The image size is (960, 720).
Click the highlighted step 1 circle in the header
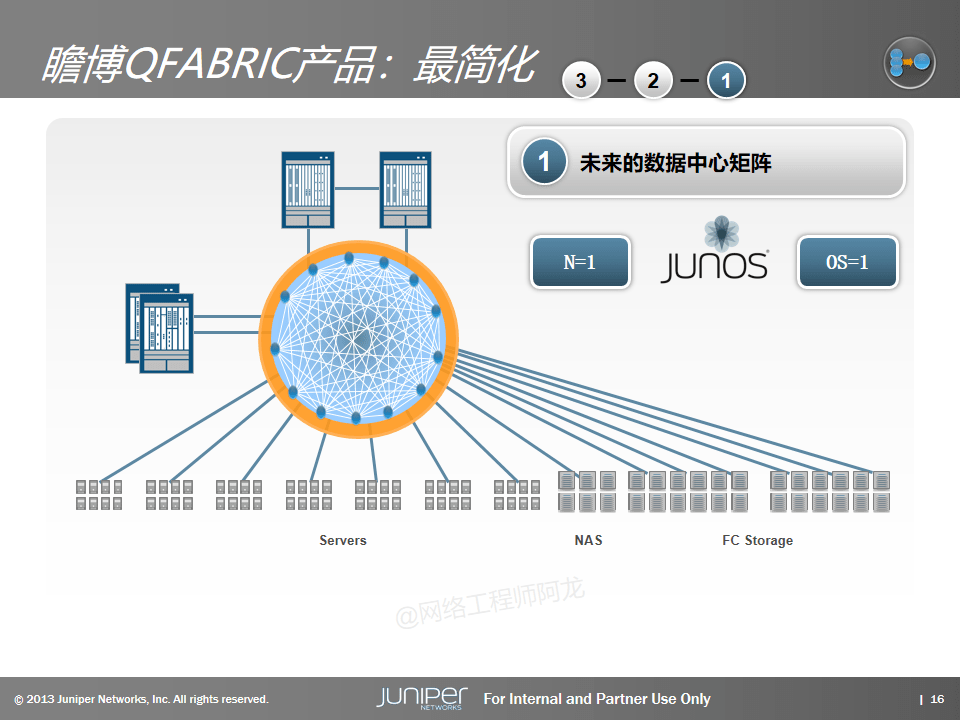click(726, 80)
